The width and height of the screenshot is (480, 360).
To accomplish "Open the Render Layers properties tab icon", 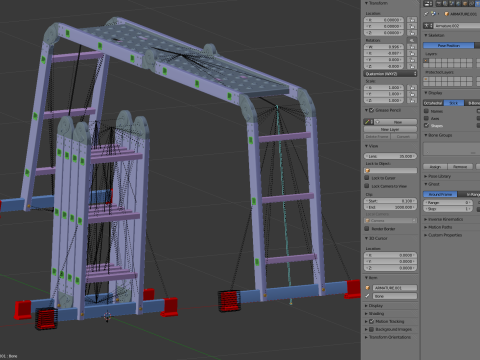I will (x=446, y=4).
